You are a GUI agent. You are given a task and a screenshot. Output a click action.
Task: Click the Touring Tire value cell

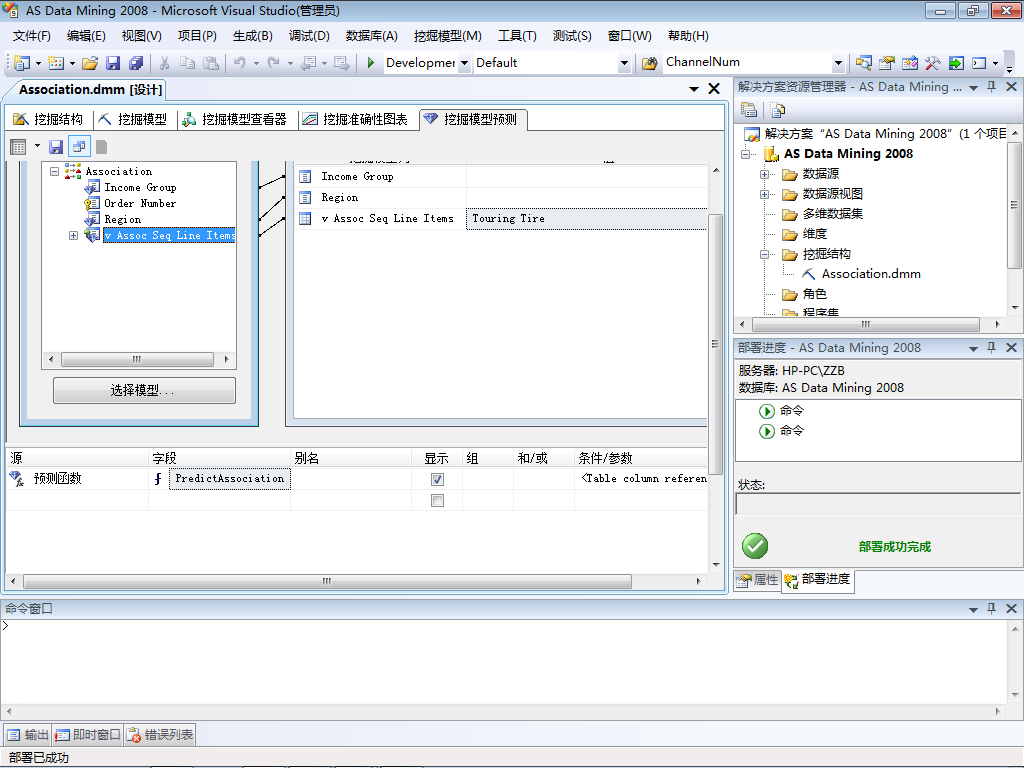[586, 218]
